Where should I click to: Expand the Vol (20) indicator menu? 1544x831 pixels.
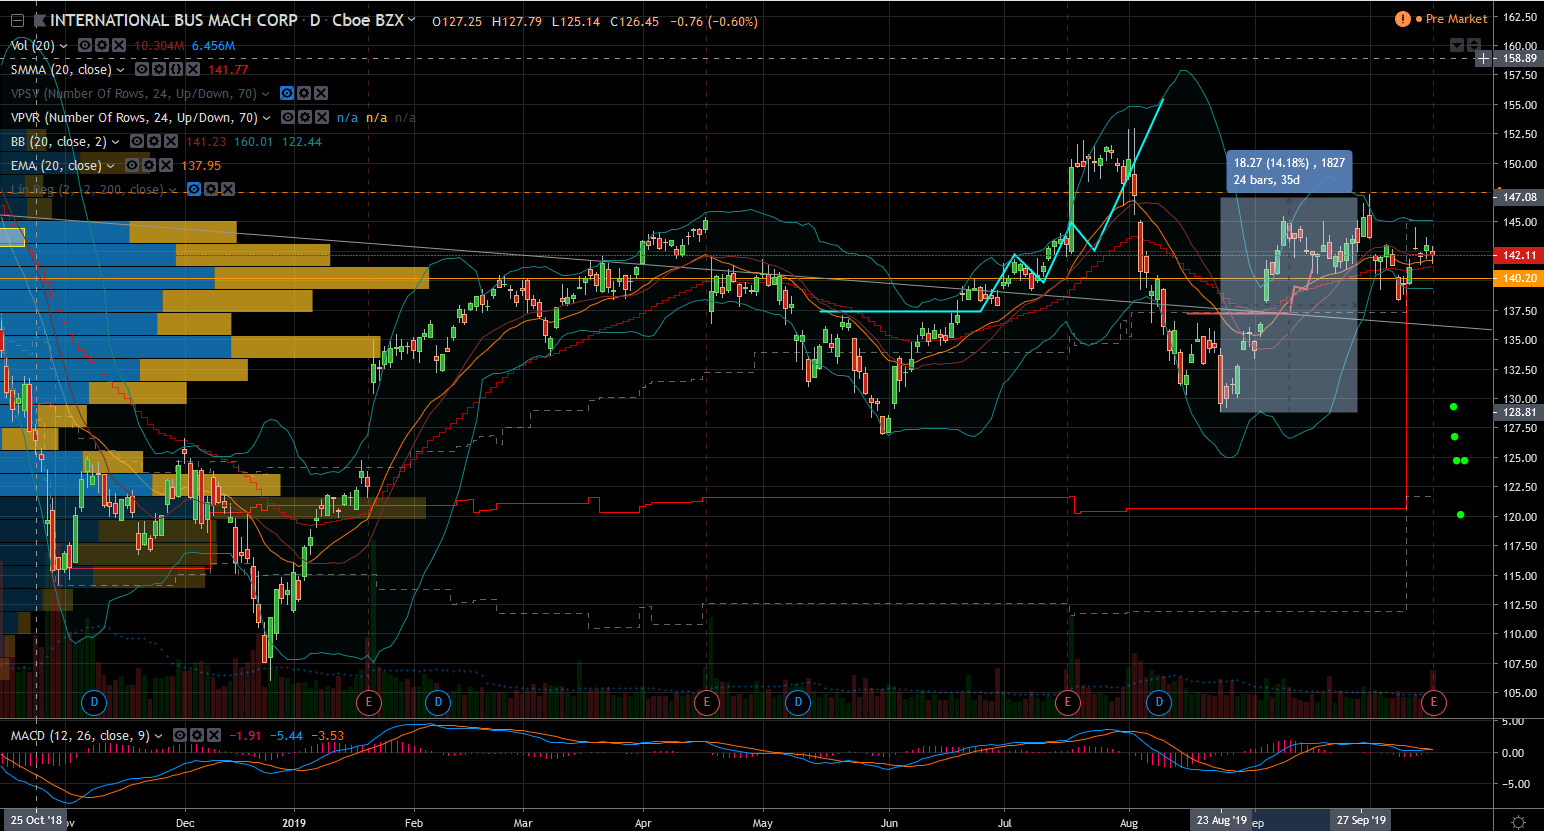pyautogui.click(x=64, y=46)
